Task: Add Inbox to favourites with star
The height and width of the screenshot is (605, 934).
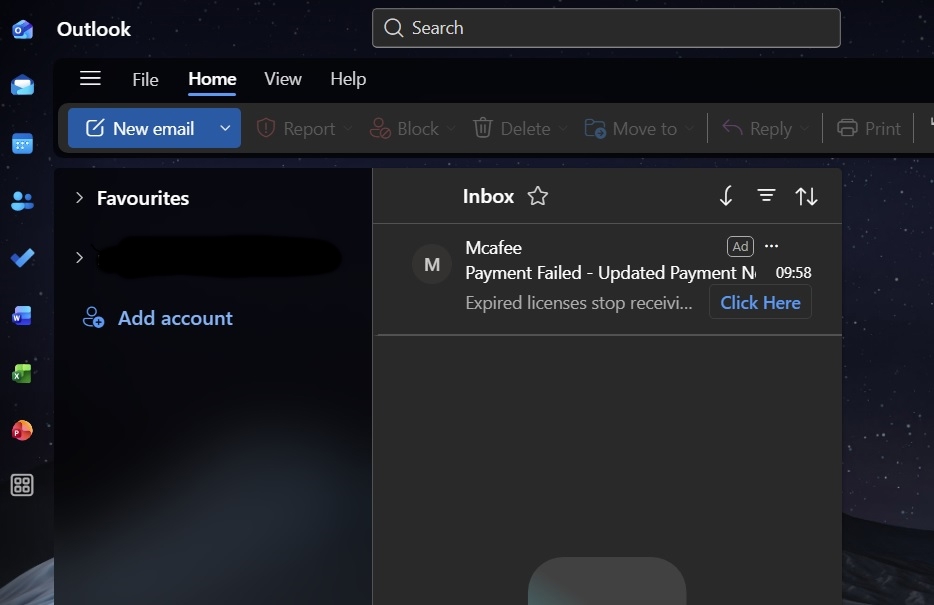Action: [x=537, y=196]
